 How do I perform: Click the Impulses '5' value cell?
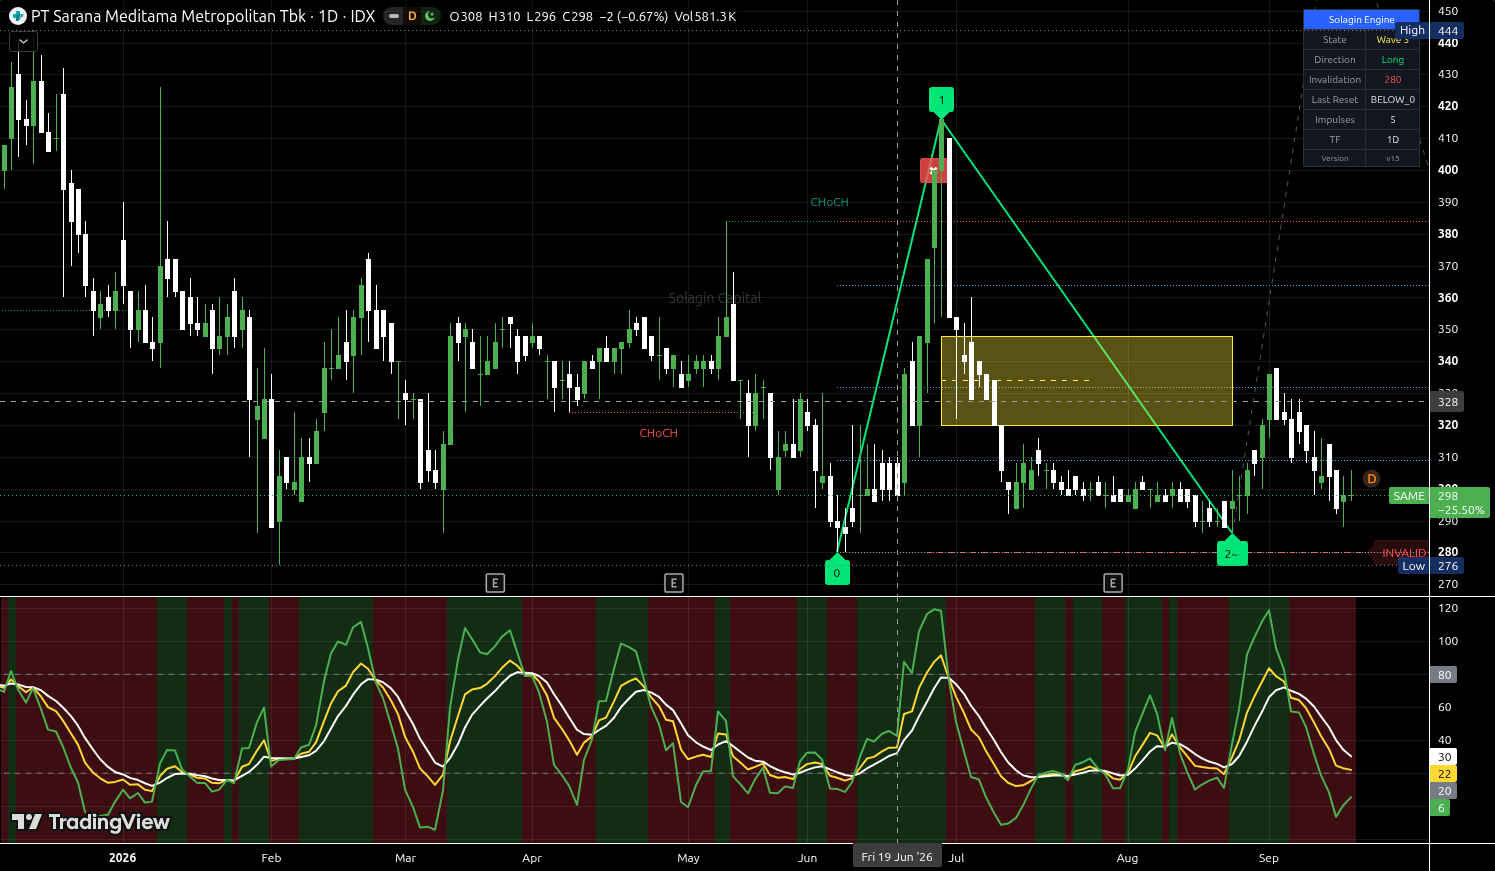[x=1393, y=120]
